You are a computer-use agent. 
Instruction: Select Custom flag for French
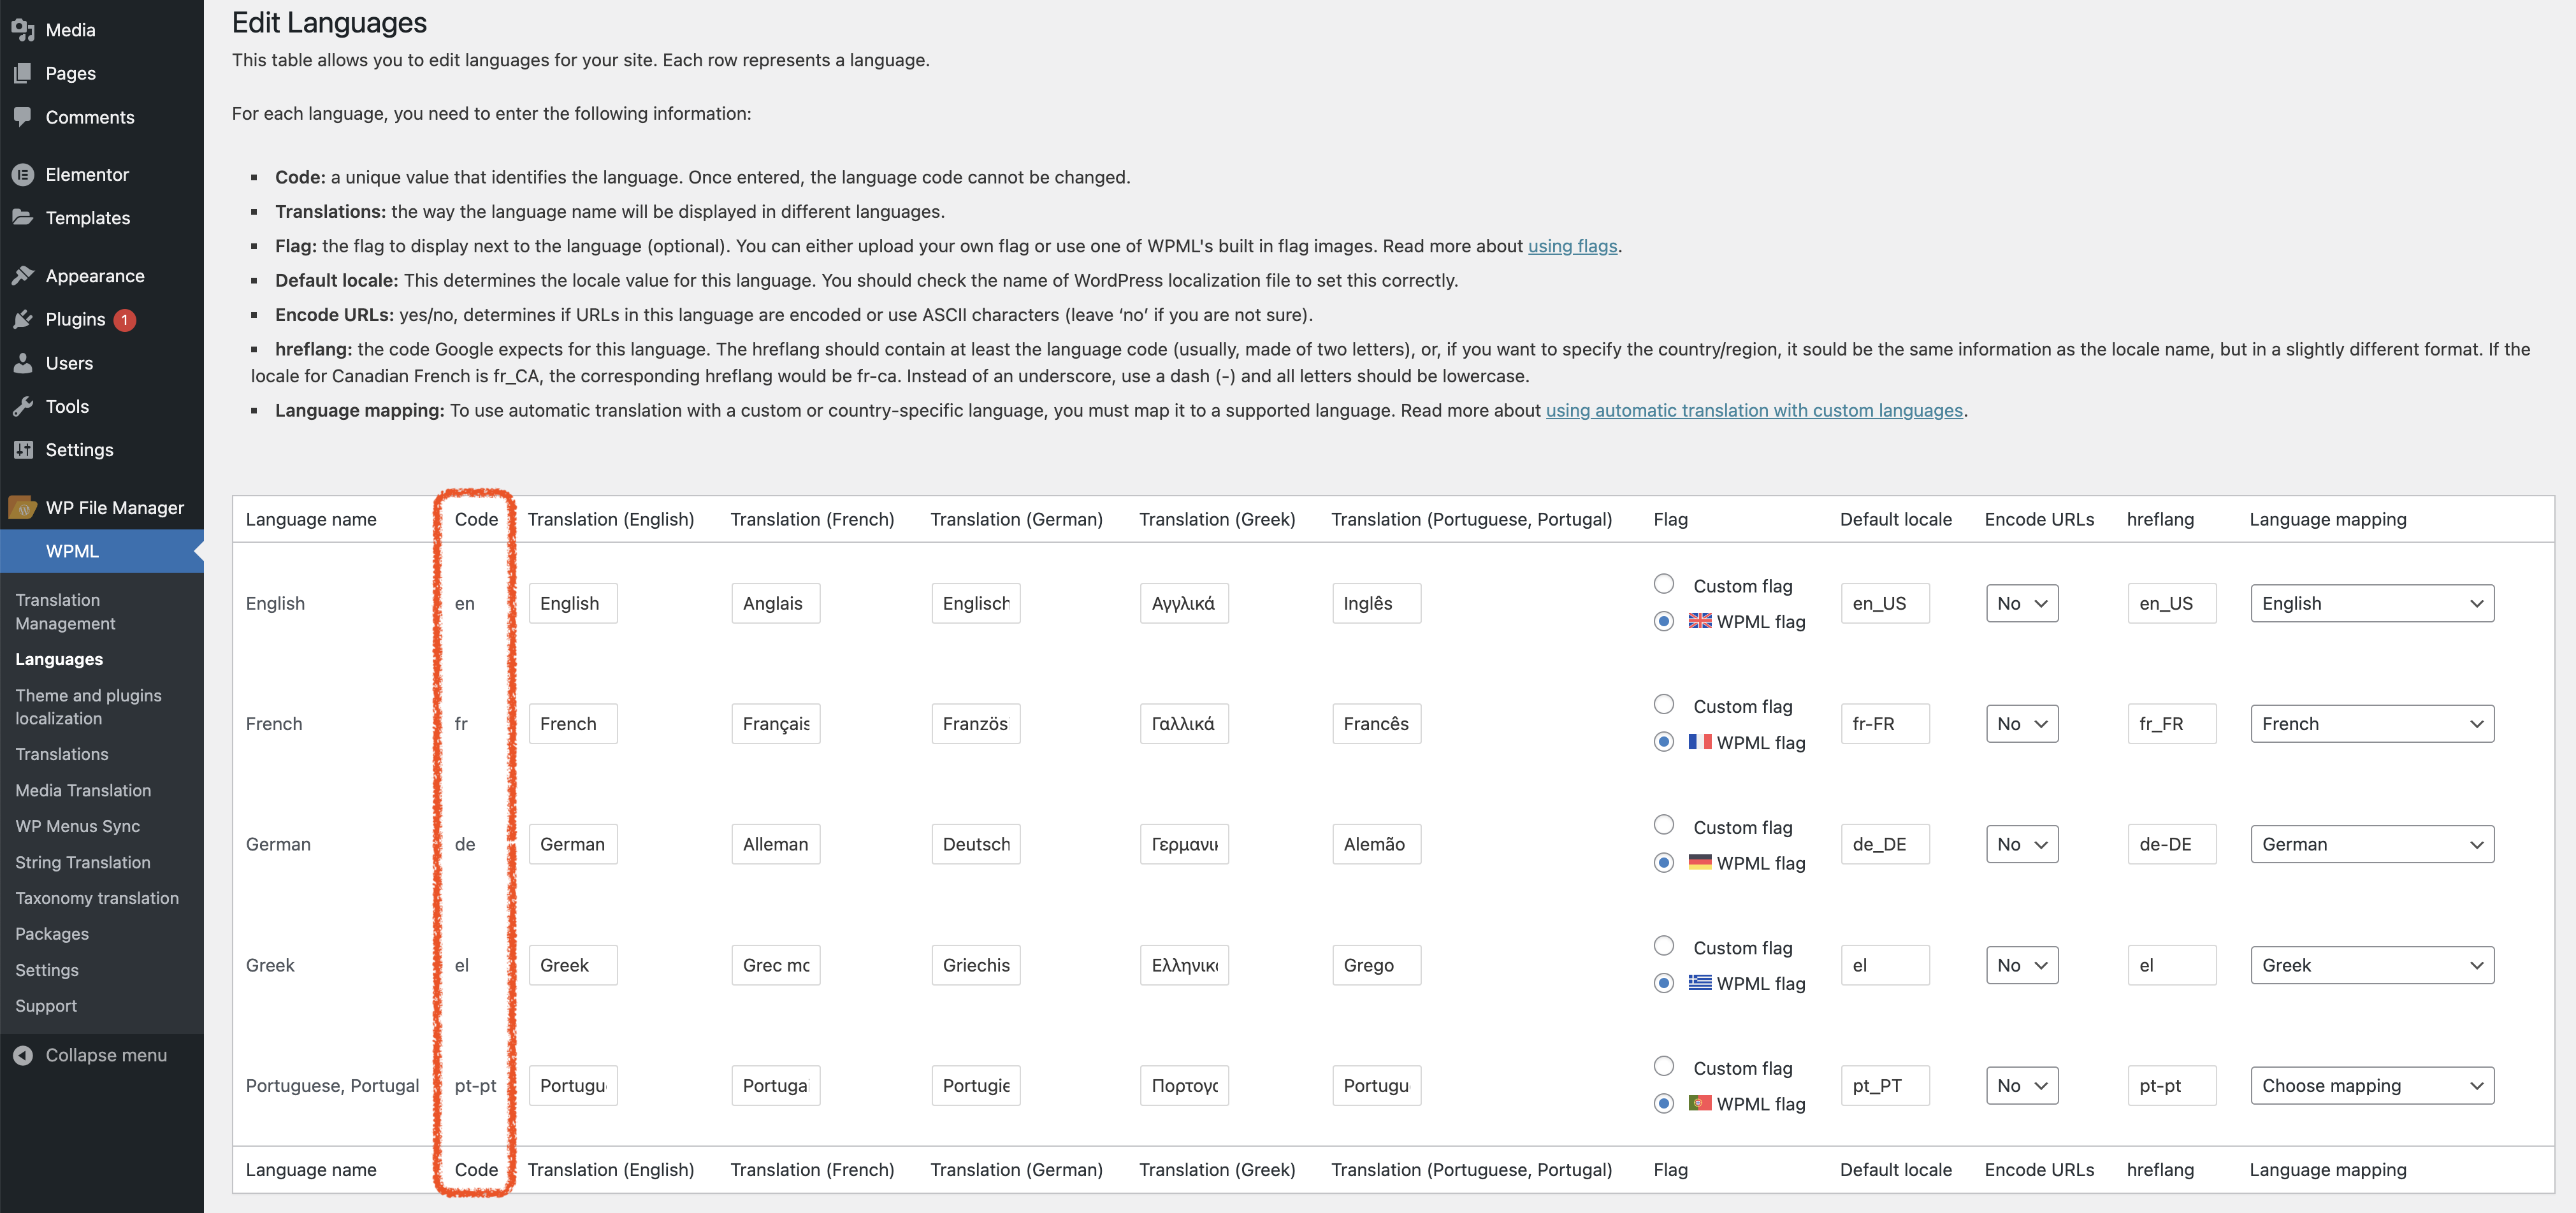point(1664,705)
